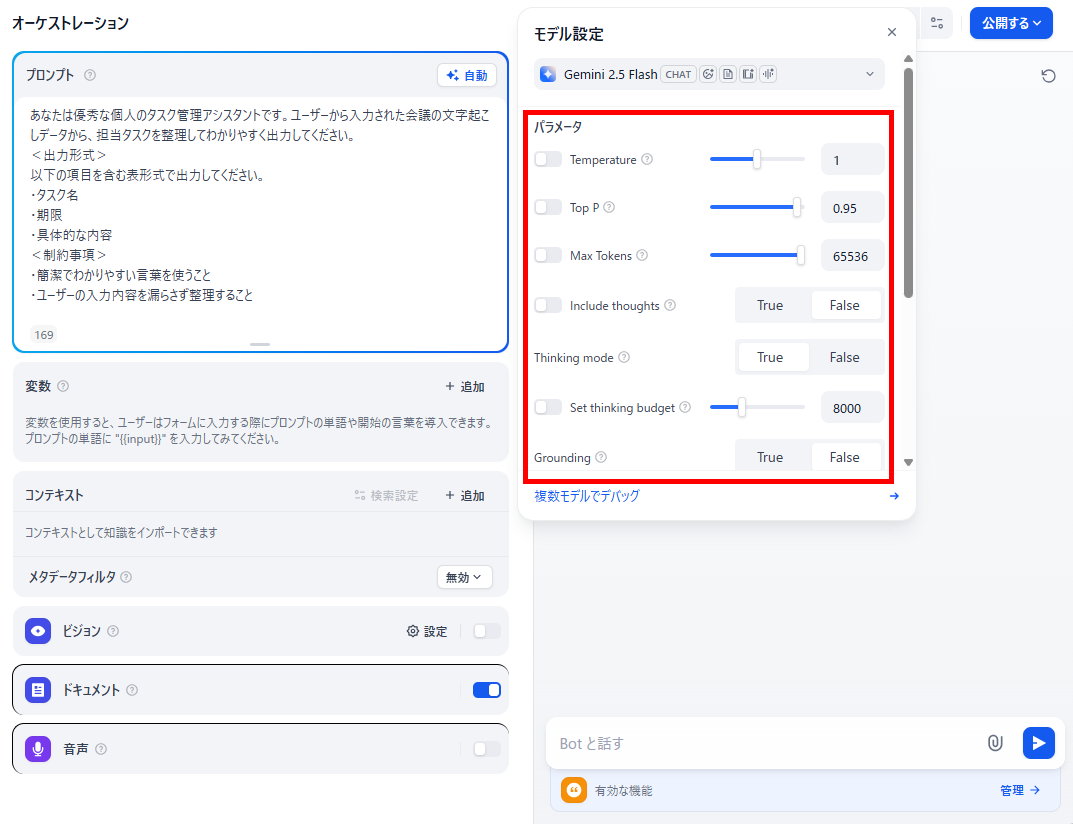Select False for Thinking mode
The image size is (1073, 824).
(x=844, y=357)
